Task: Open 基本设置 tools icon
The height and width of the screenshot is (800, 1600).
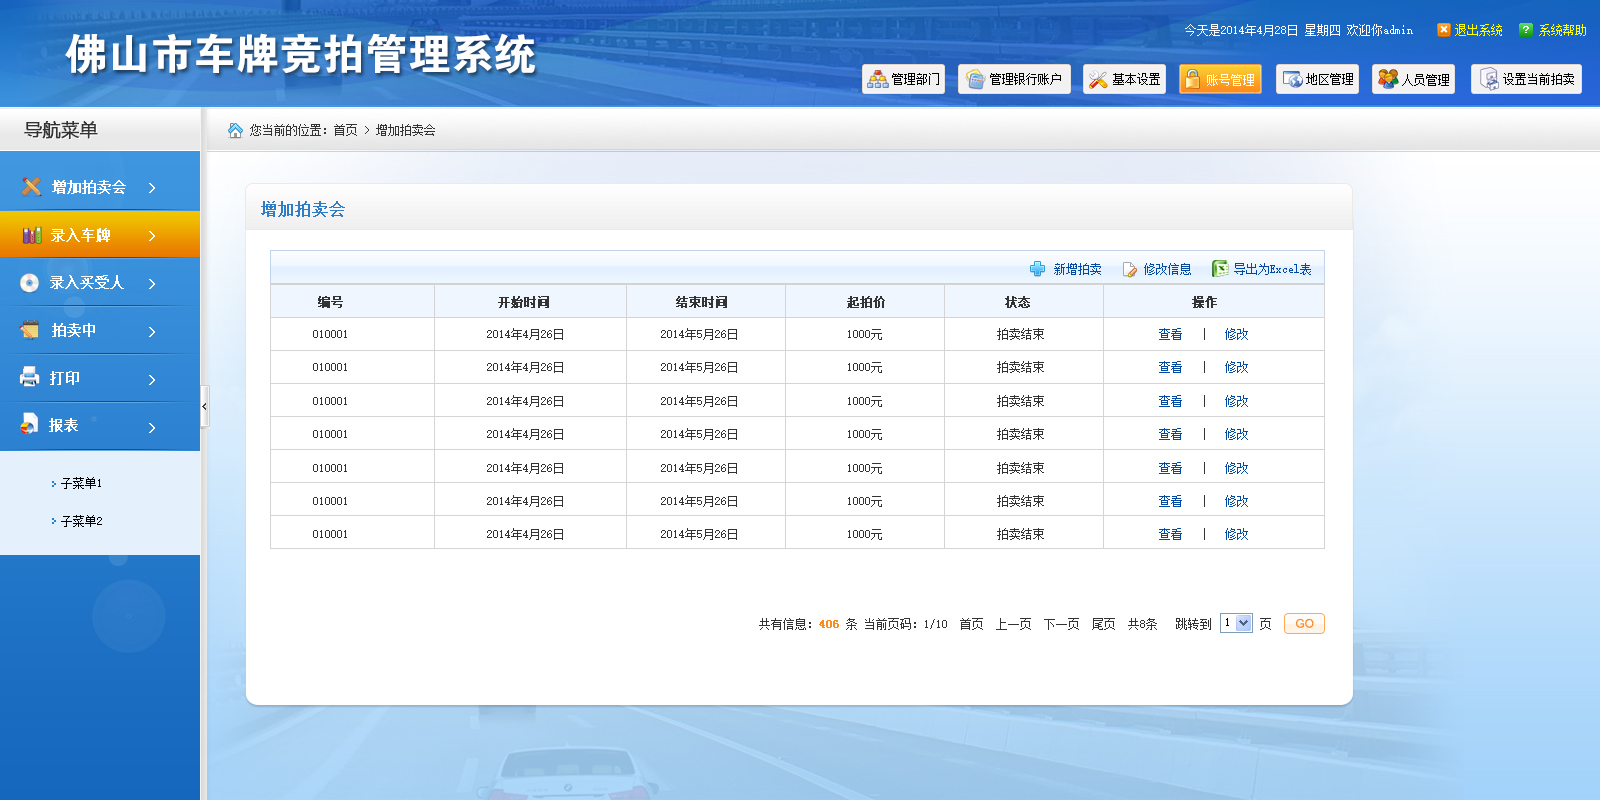Action: 1098,80
